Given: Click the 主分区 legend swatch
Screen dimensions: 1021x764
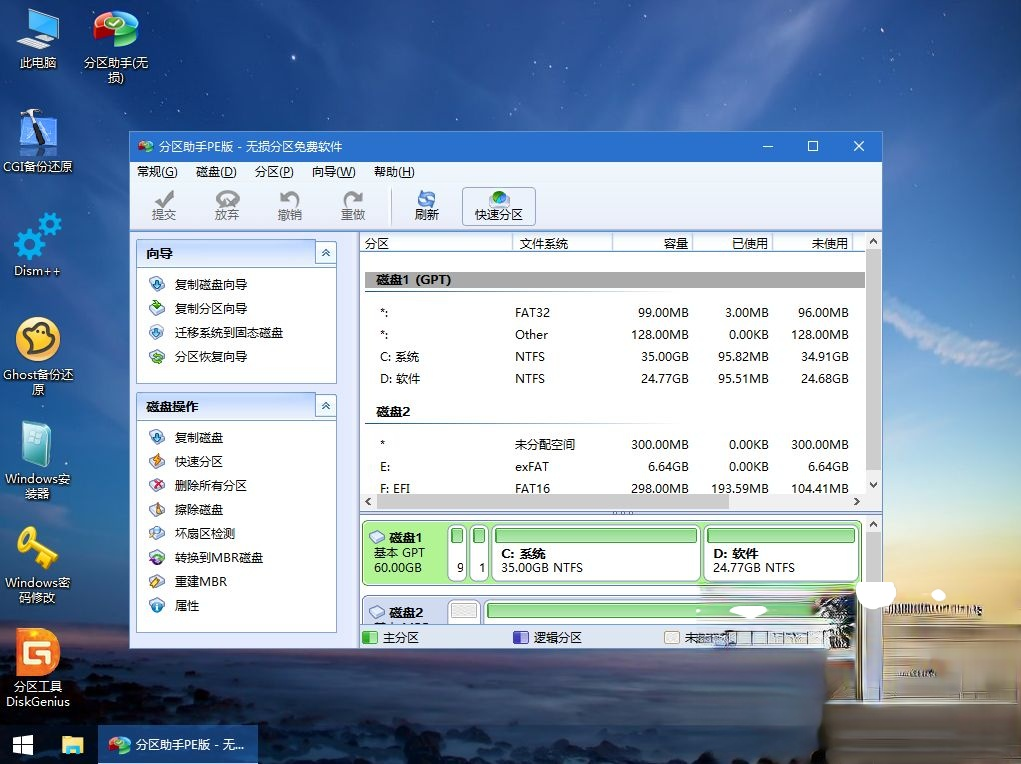Looking at the screenshot, I should coord(371,638).
